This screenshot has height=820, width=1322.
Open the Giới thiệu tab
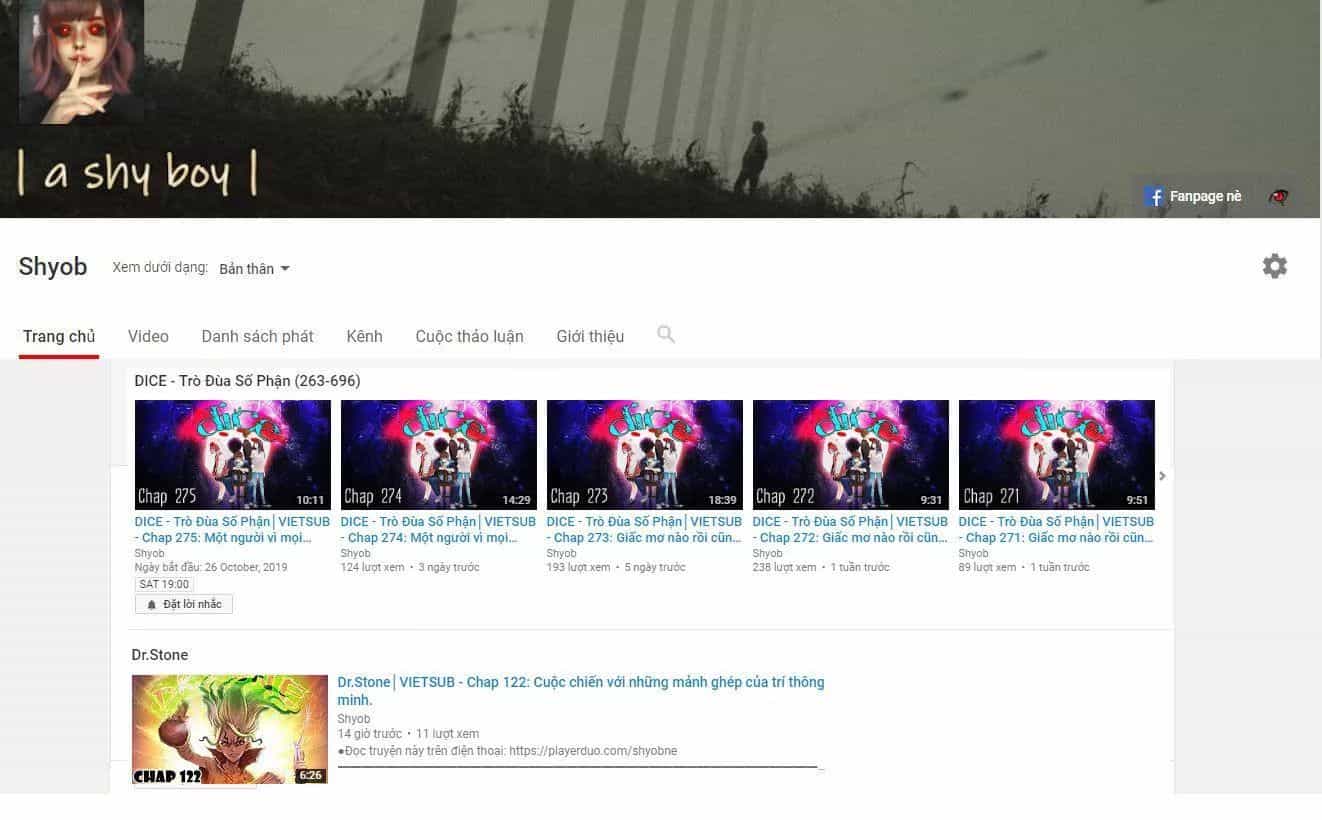(590, 336)
